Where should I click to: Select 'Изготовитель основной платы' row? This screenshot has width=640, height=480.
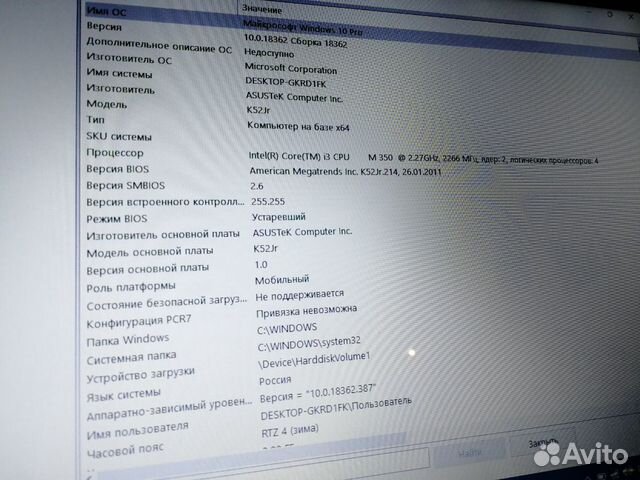[163, 235]
